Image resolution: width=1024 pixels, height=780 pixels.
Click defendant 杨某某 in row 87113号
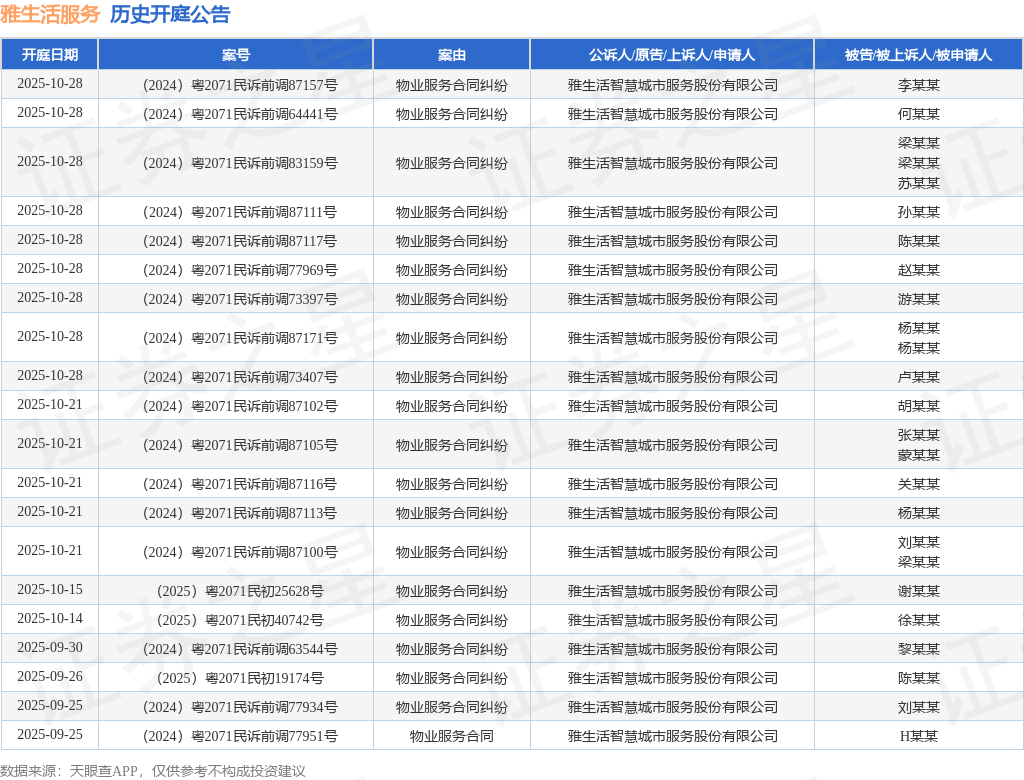tap(918, 513)
